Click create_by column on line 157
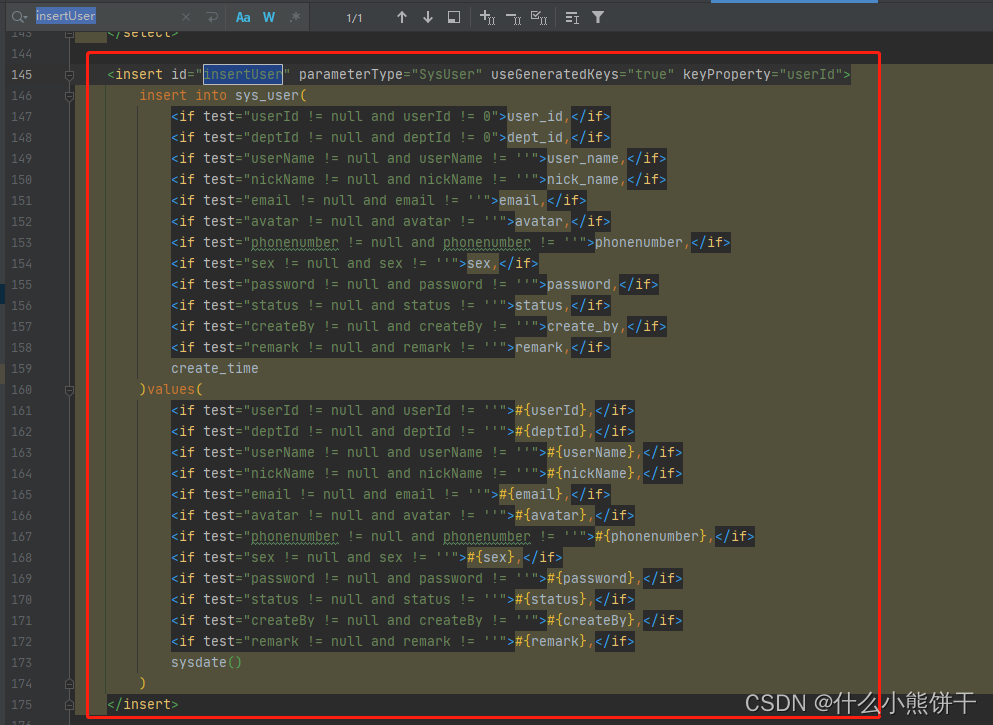Image resolution: width=993 pixels, height=725 pixels. [583, 327]
